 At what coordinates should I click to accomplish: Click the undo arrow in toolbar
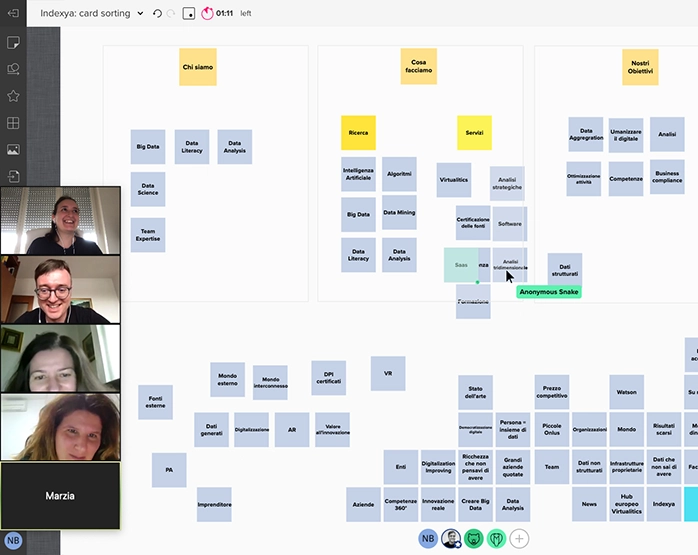157,14
